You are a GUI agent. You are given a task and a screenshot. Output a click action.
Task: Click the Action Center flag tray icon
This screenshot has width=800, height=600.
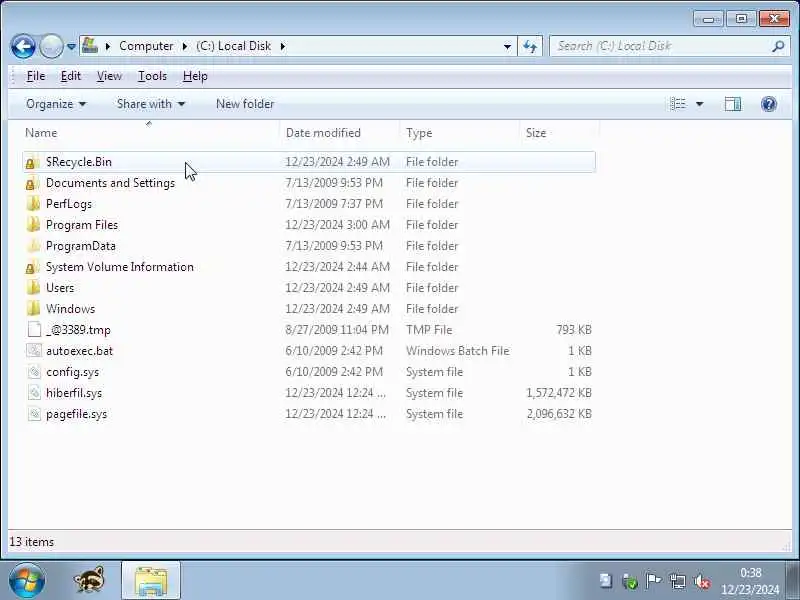click(x=654, y=581)
